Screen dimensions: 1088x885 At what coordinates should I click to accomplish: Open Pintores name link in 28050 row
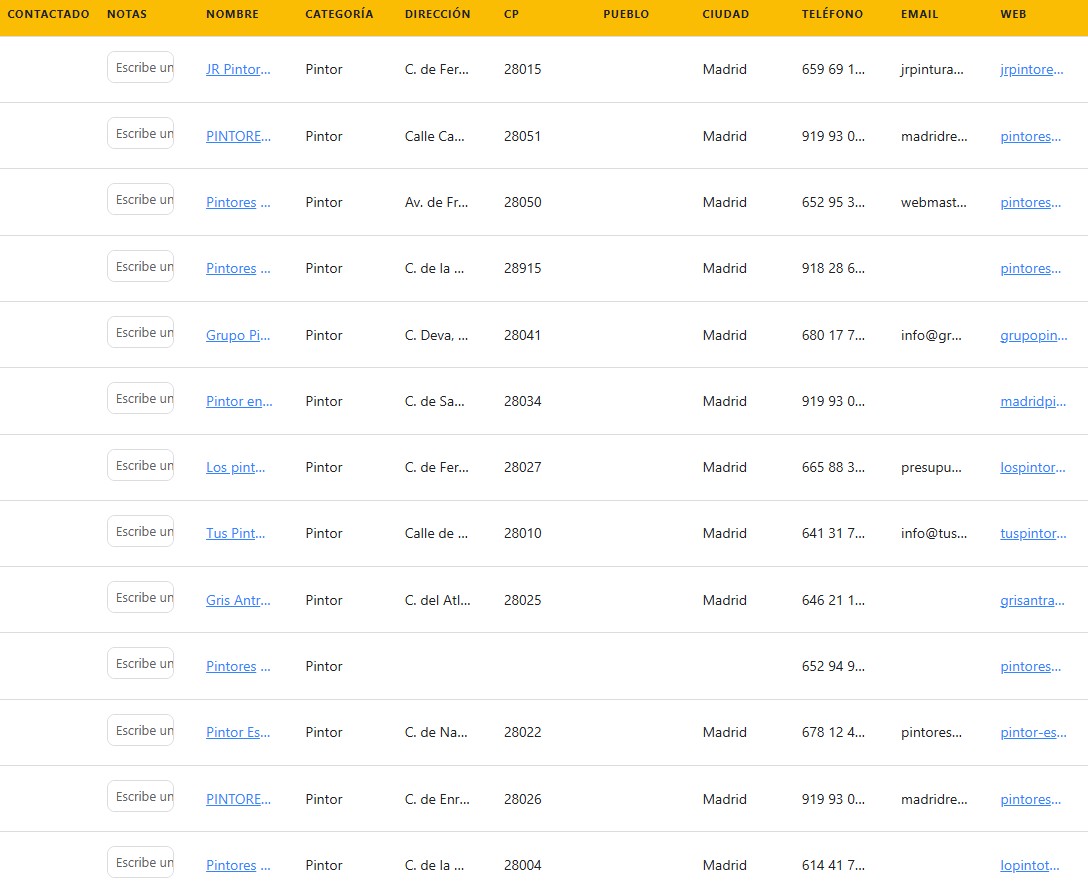point(238,202)
